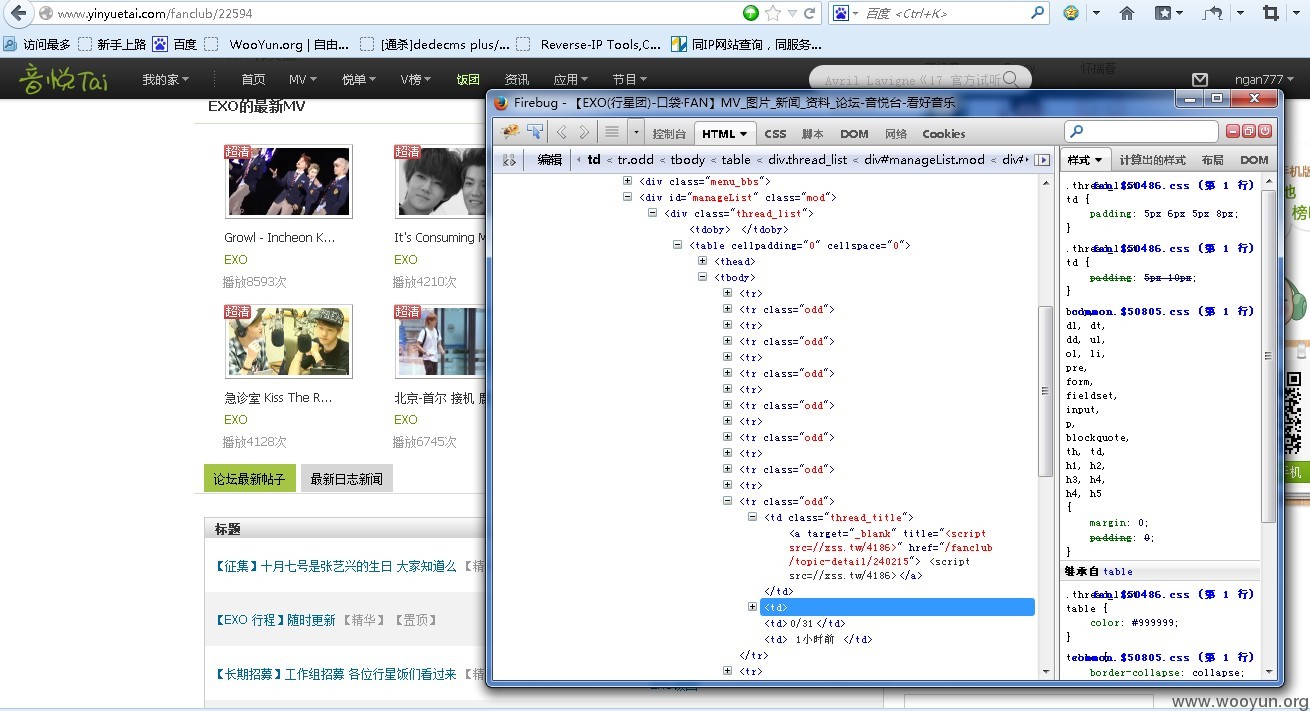Switch to Firebug 网络 tab
Image resolution: width=1310 pixels, height=711 pixels.
(895, 133)
